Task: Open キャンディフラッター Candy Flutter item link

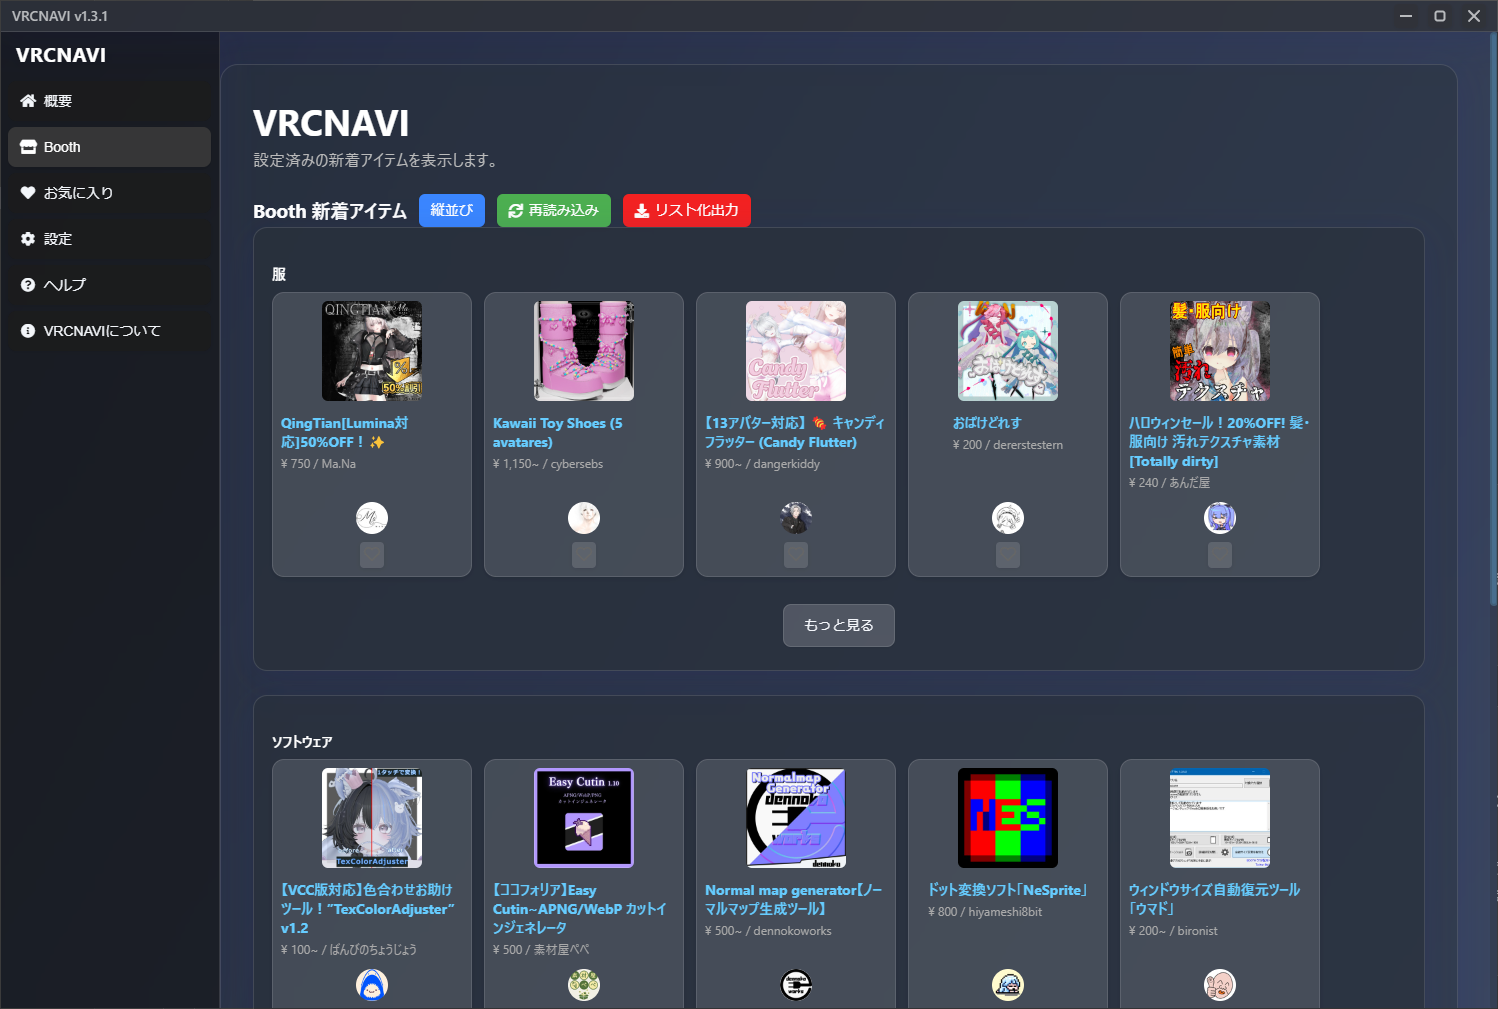Action: 795,432
